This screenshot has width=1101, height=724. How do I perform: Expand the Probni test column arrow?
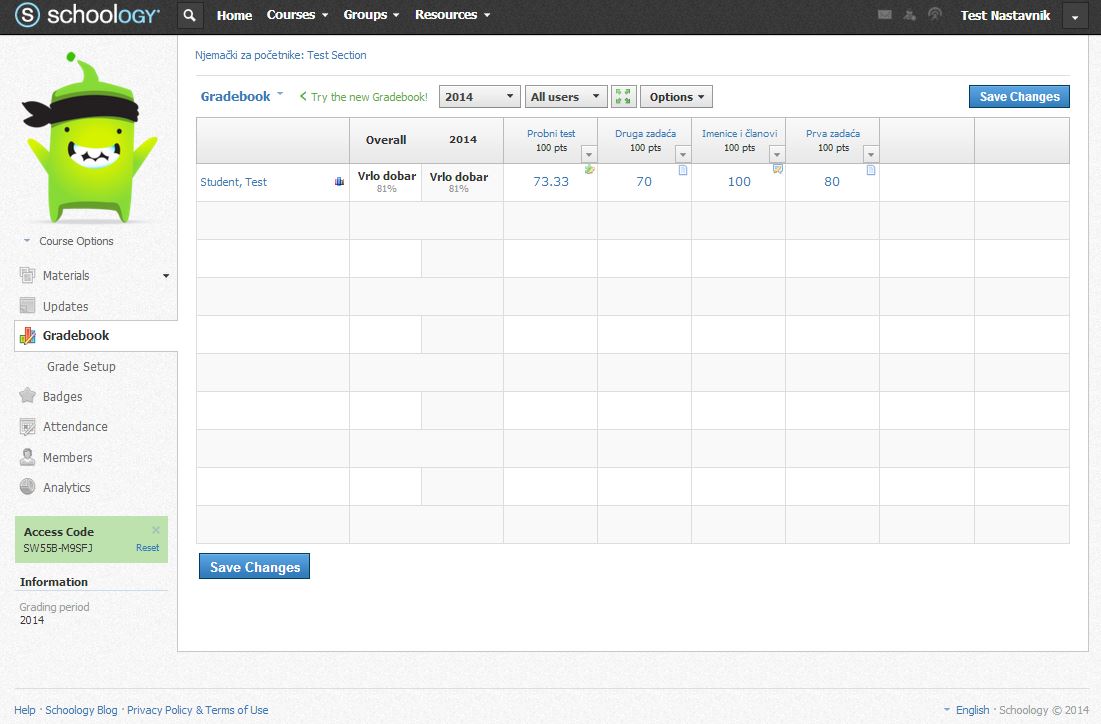click(588, 154)
